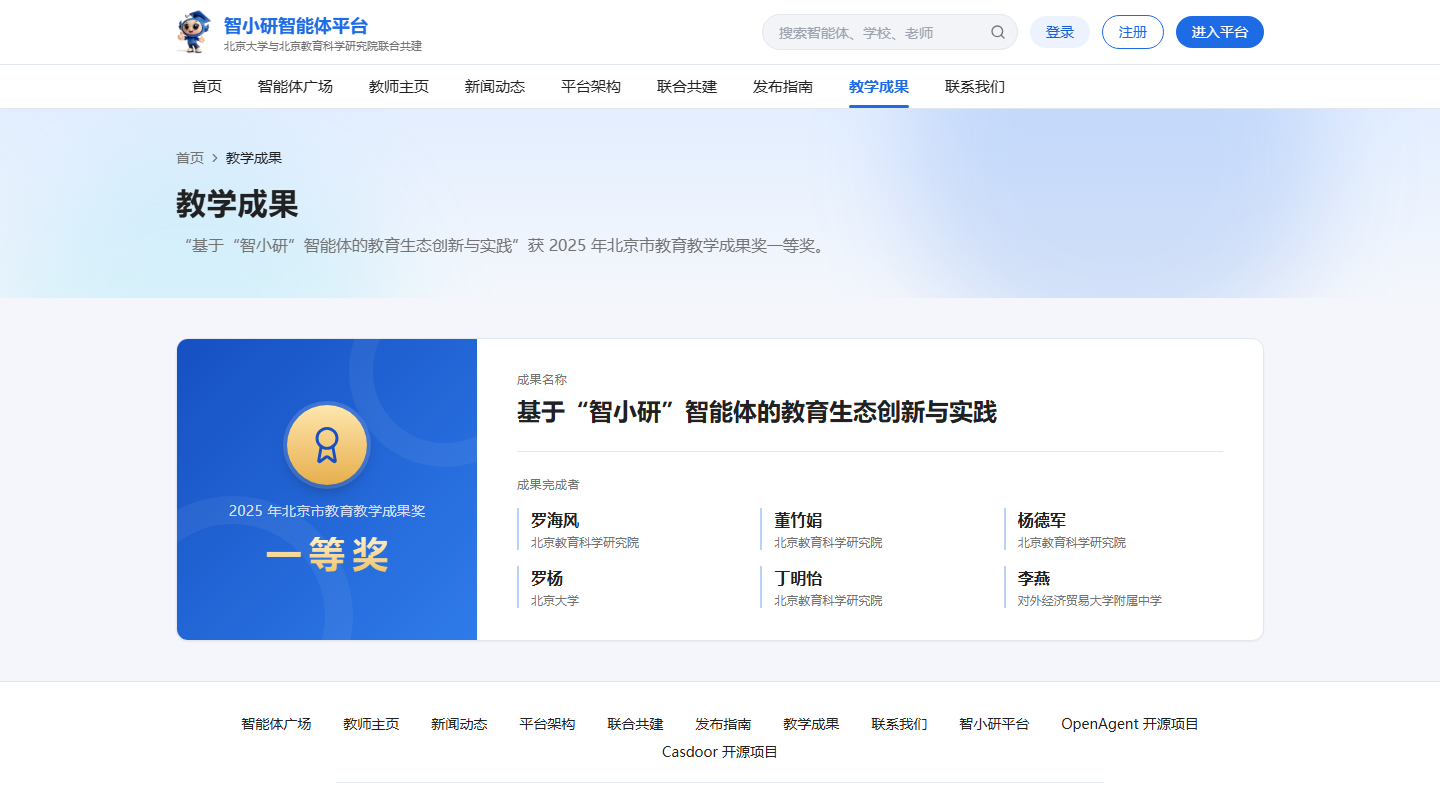
Task: Click footer link 教学成果
Action: coord(811,724)
